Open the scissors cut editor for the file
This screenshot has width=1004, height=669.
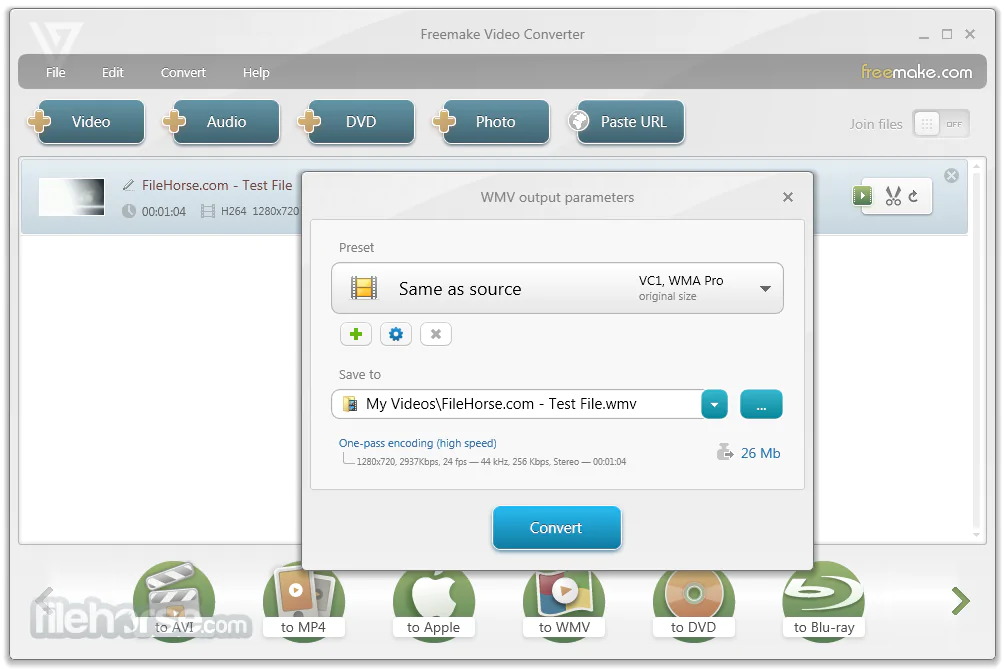[x=893, y=196]
